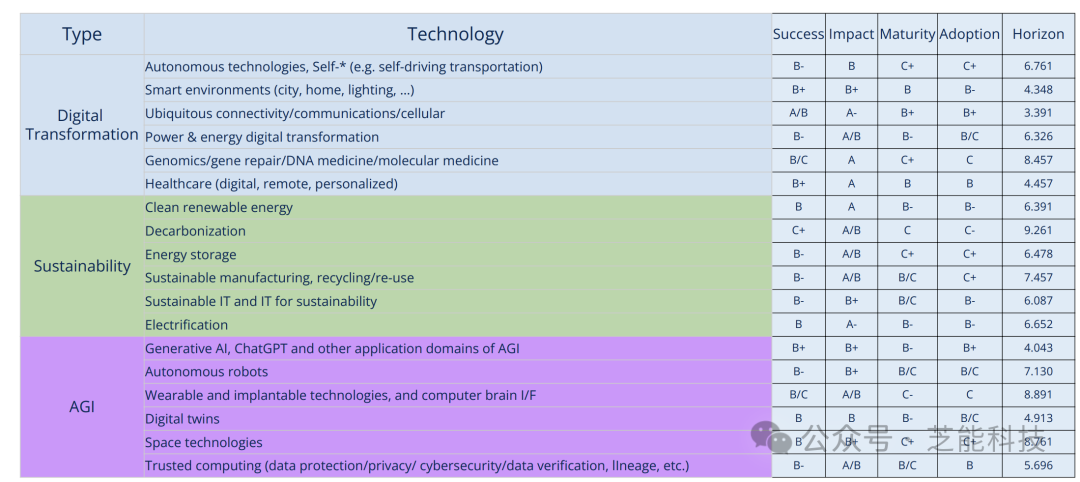Click the "Decarbonization" technology row label

pos(195,231)
